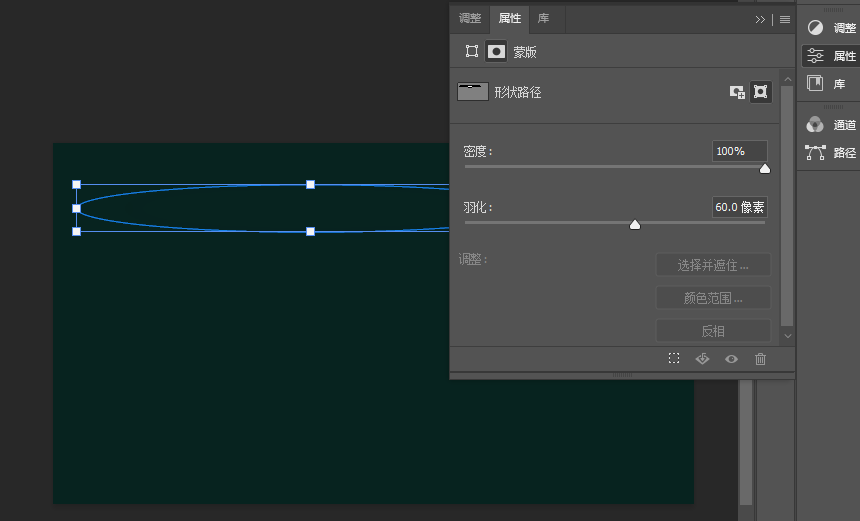Select the vector mask icon
The height and width of the screenshot is (521, 860).
click(x=761, y=92)
